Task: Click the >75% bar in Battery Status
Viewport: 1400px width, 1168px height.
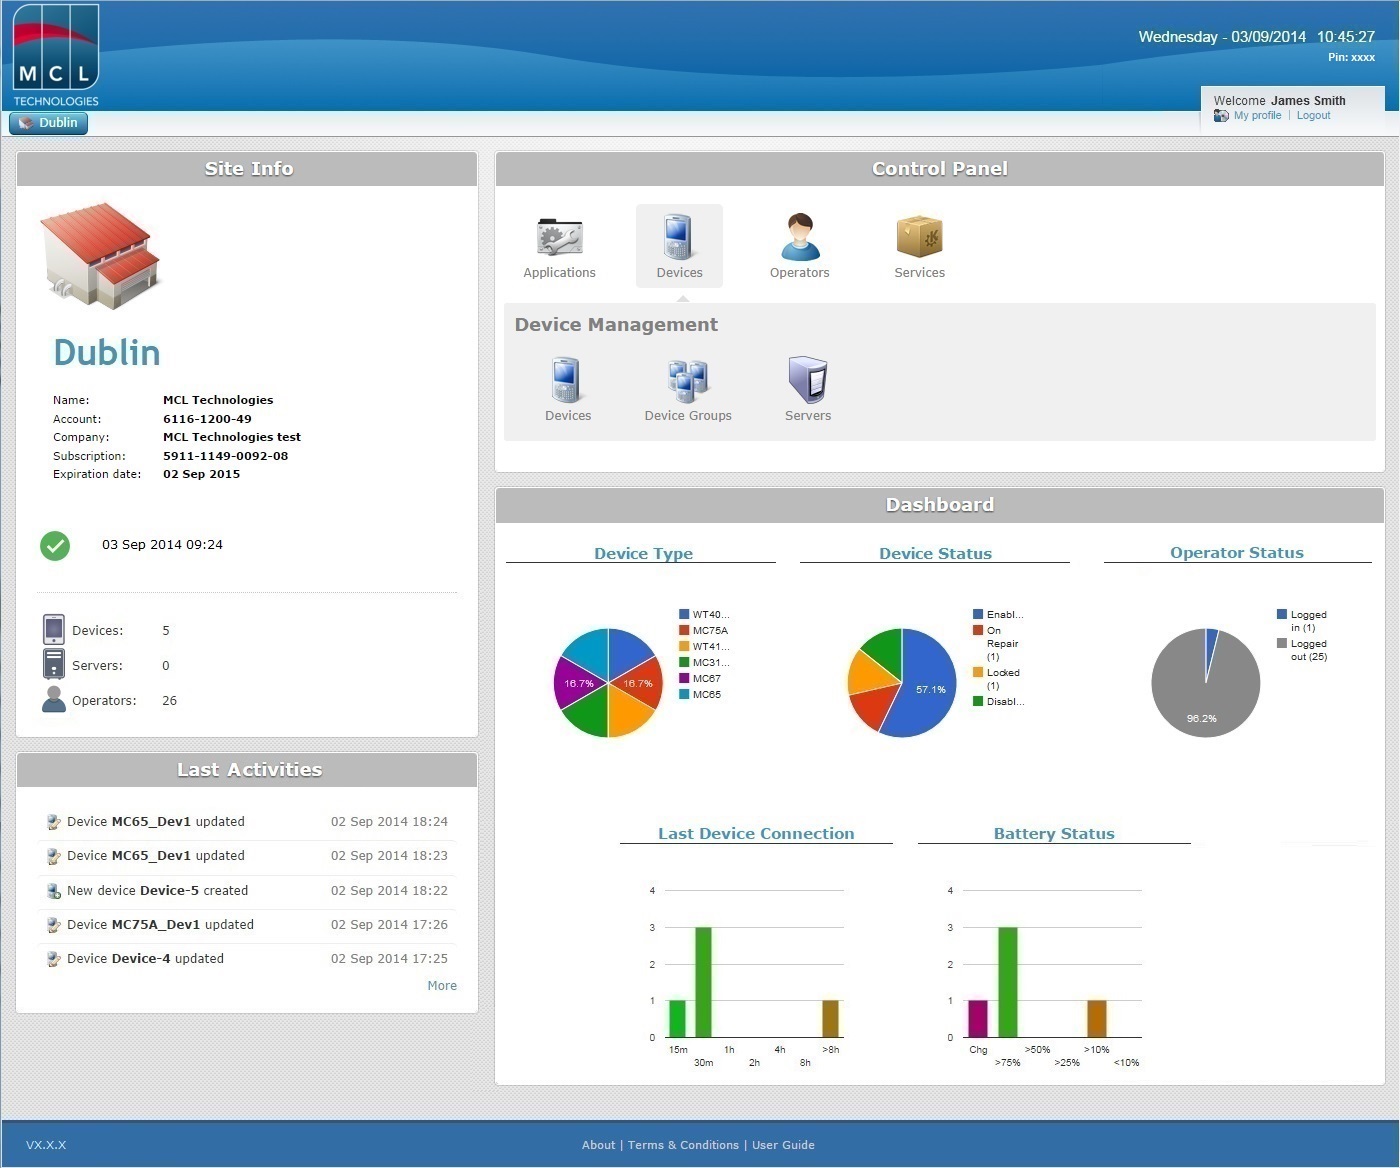Action: 1007,982
